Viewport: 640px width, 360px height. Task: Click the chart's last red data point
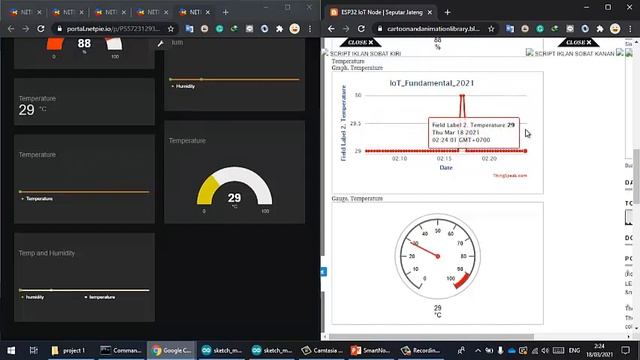526,151
